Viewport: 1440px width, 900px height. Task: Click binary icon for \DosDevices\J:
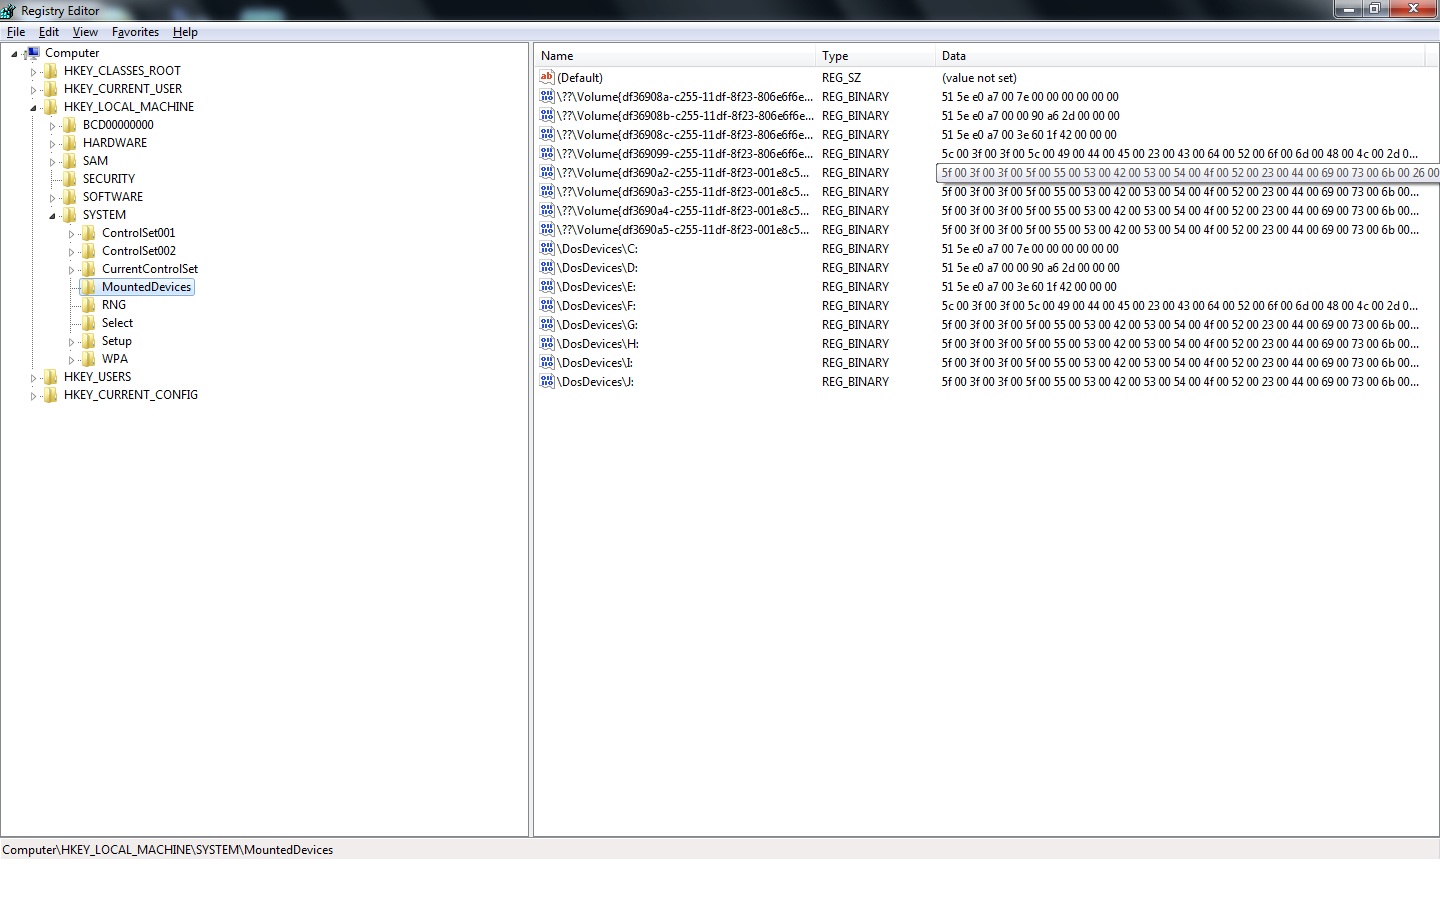coord(547,381)
